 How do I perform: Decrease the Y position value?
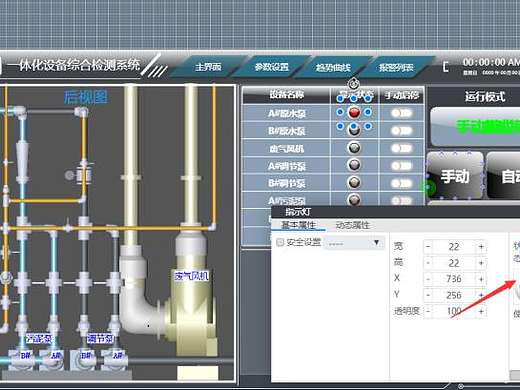[428, 295]
